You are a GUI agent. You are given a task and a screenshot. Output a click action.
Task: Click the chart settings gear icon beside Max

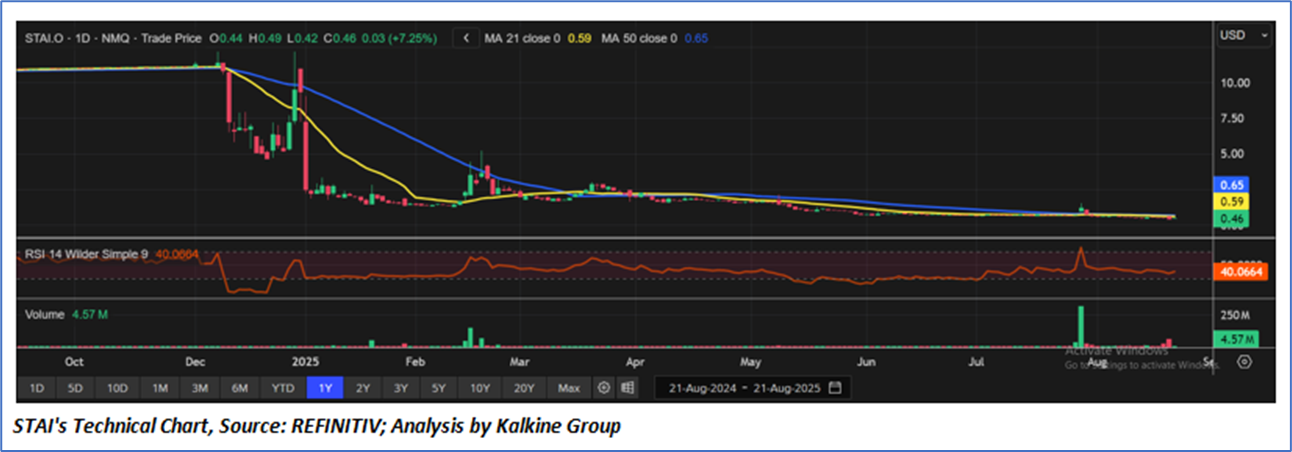click(604, 387)
